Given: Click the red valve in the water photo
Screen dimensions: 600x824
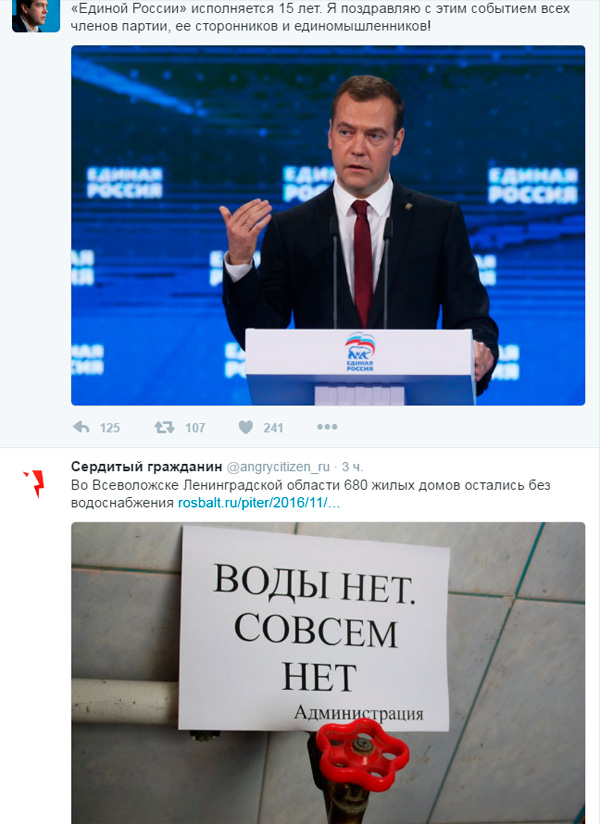Looking at the screenshot, I should (363, 755).
